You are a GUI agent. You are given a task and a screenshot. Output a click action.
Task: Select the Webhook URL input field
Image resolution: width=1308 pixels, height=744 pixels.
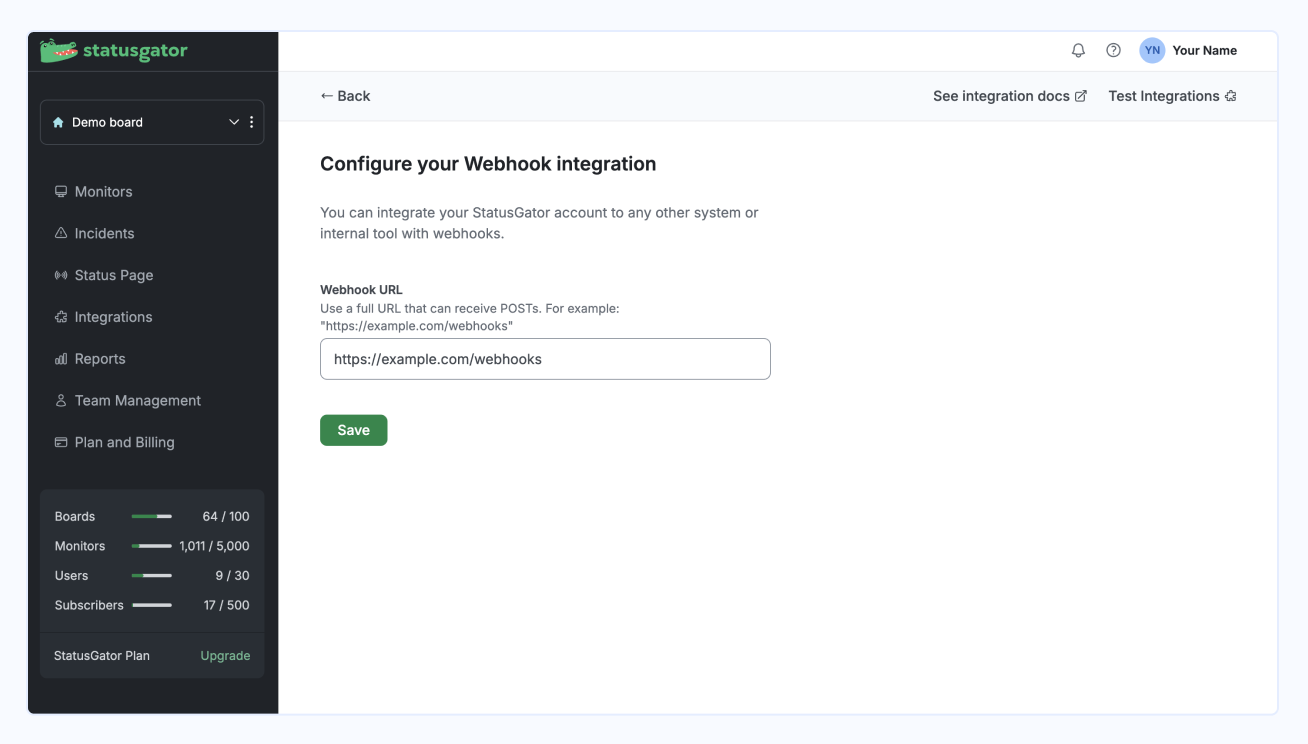[545, 359]
